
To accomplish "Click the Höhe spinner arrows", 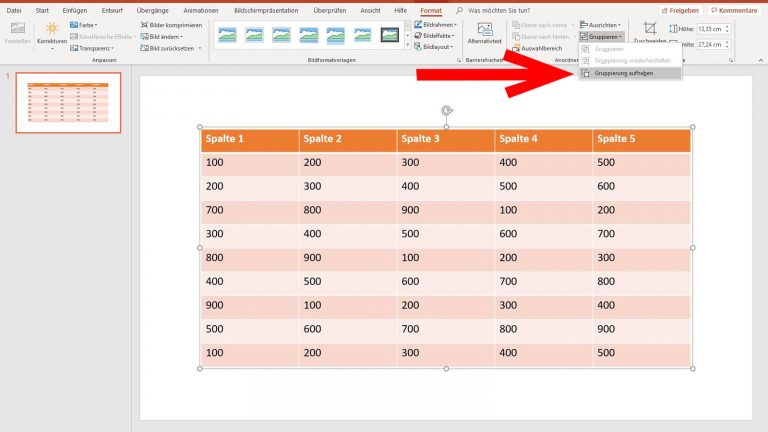I will (x=727, y=29).
